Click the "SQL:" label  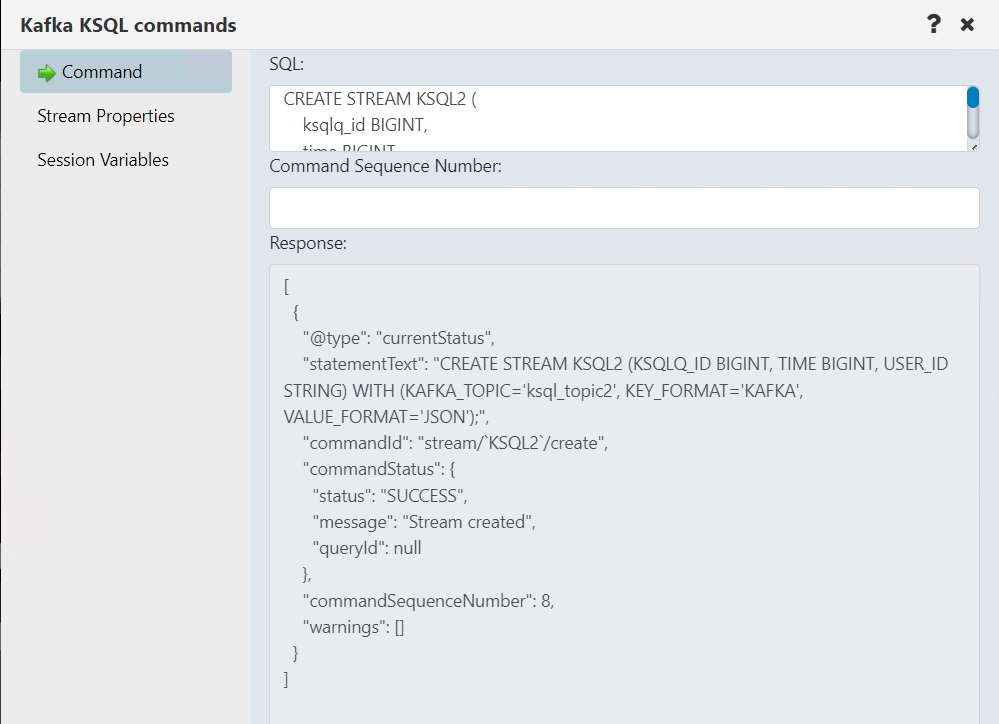pyautogui.click(x=287, y=64)
